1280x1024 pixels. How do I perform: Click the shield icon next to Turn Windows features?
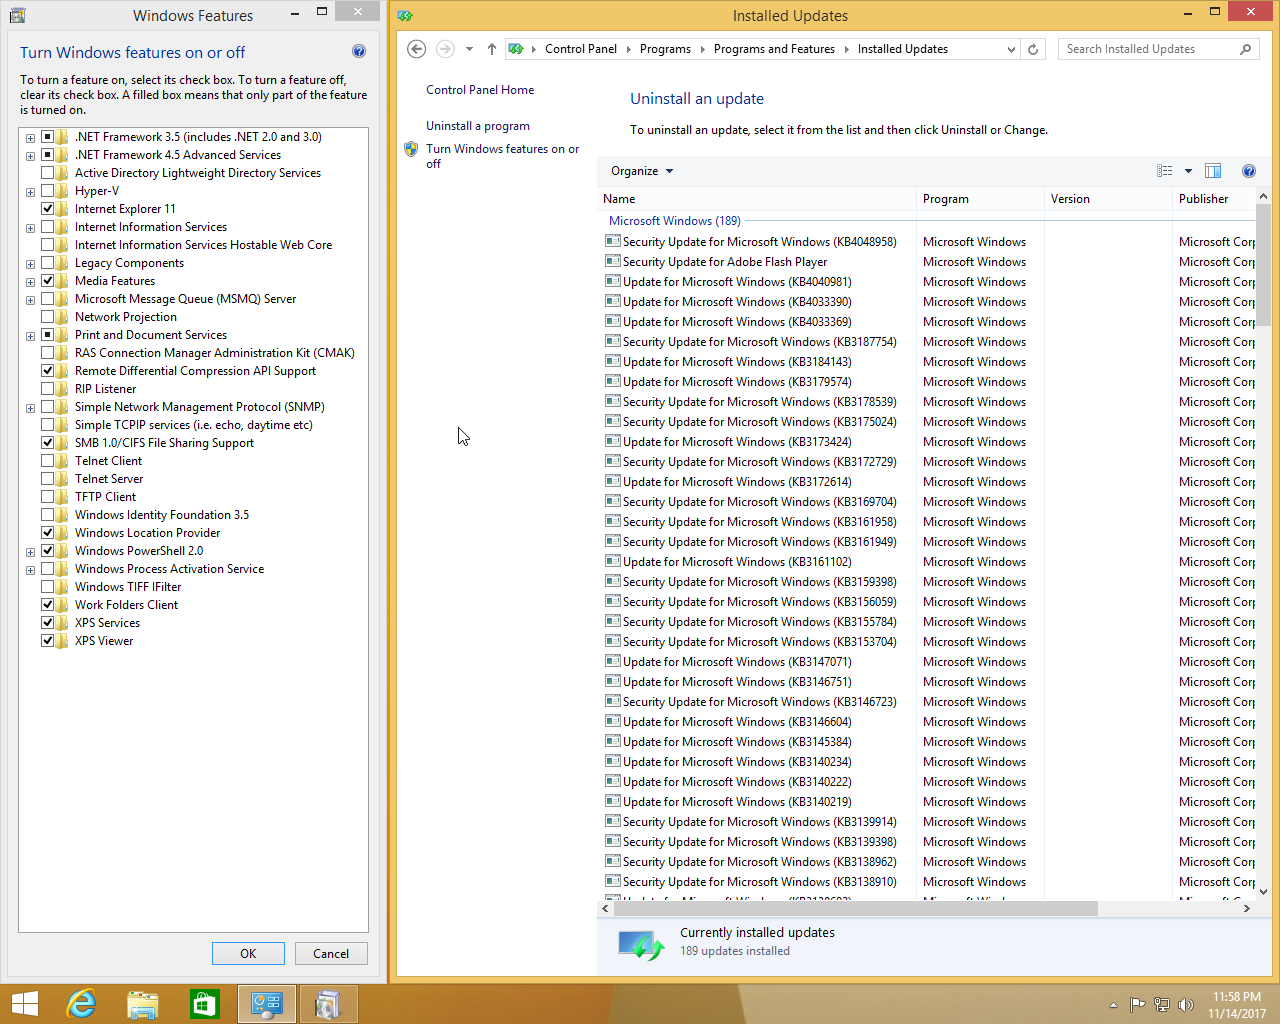(411, 149)
